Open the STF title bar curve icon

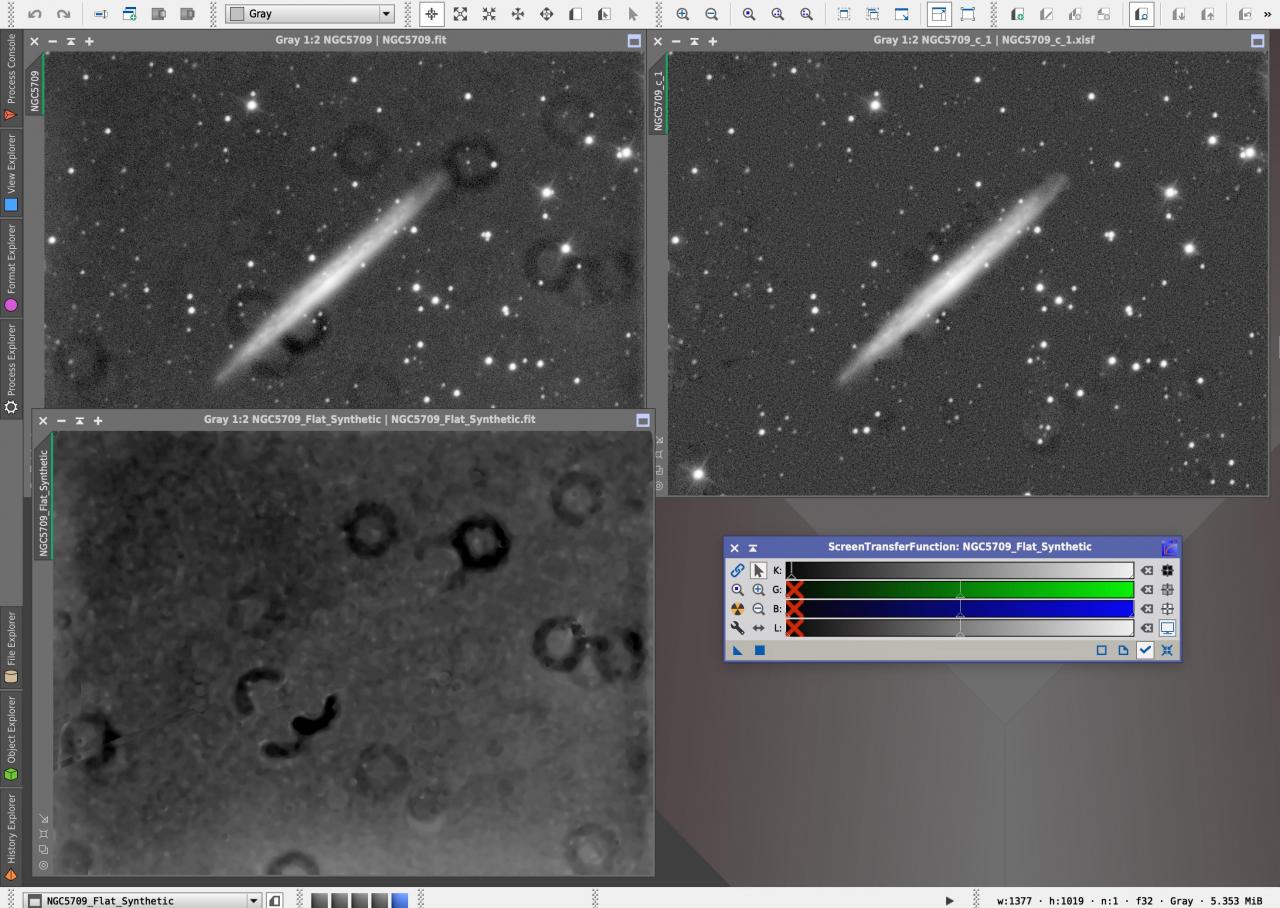[x=1169, y=548]
